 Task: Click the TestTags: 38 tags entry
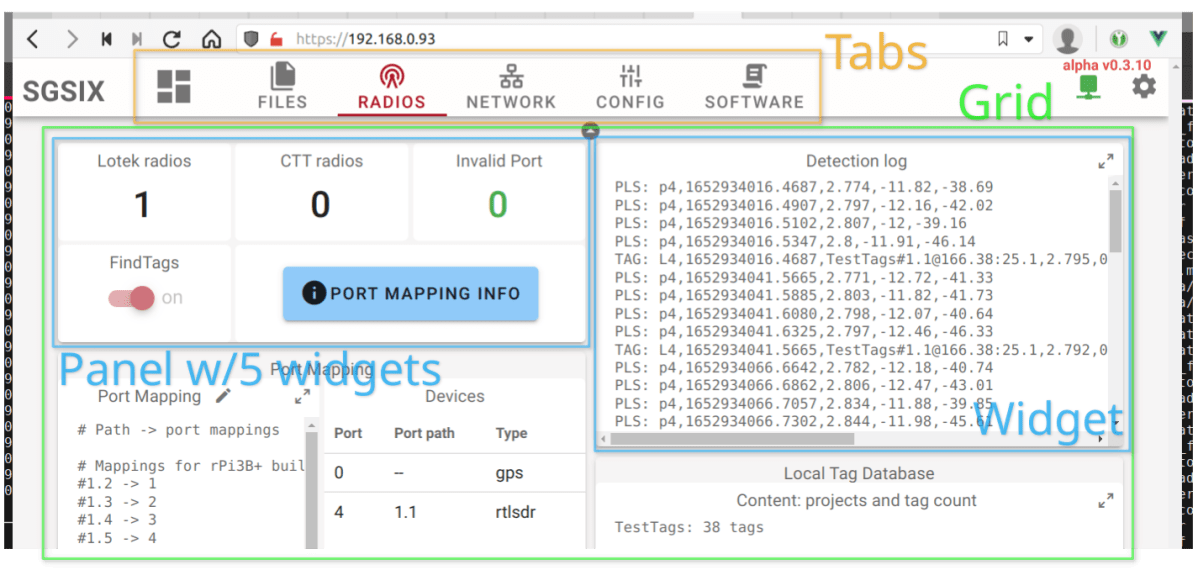coord(689,527)
